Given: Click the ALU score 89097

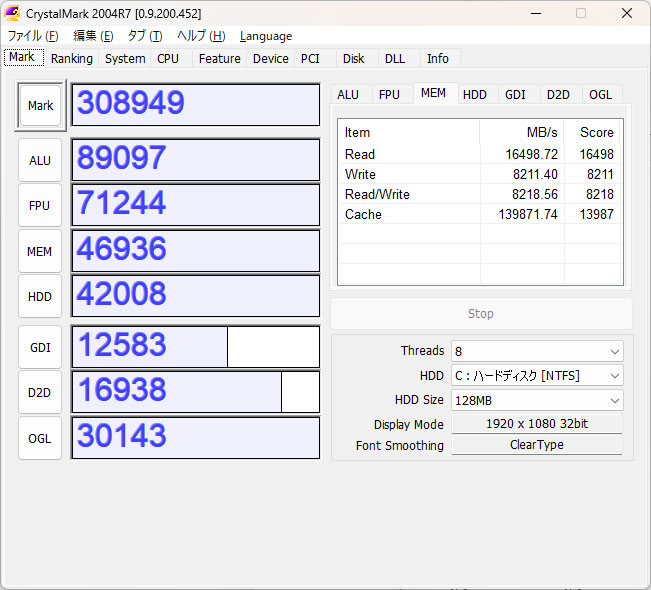Looking at the screenshot, I should pos(196,160).
